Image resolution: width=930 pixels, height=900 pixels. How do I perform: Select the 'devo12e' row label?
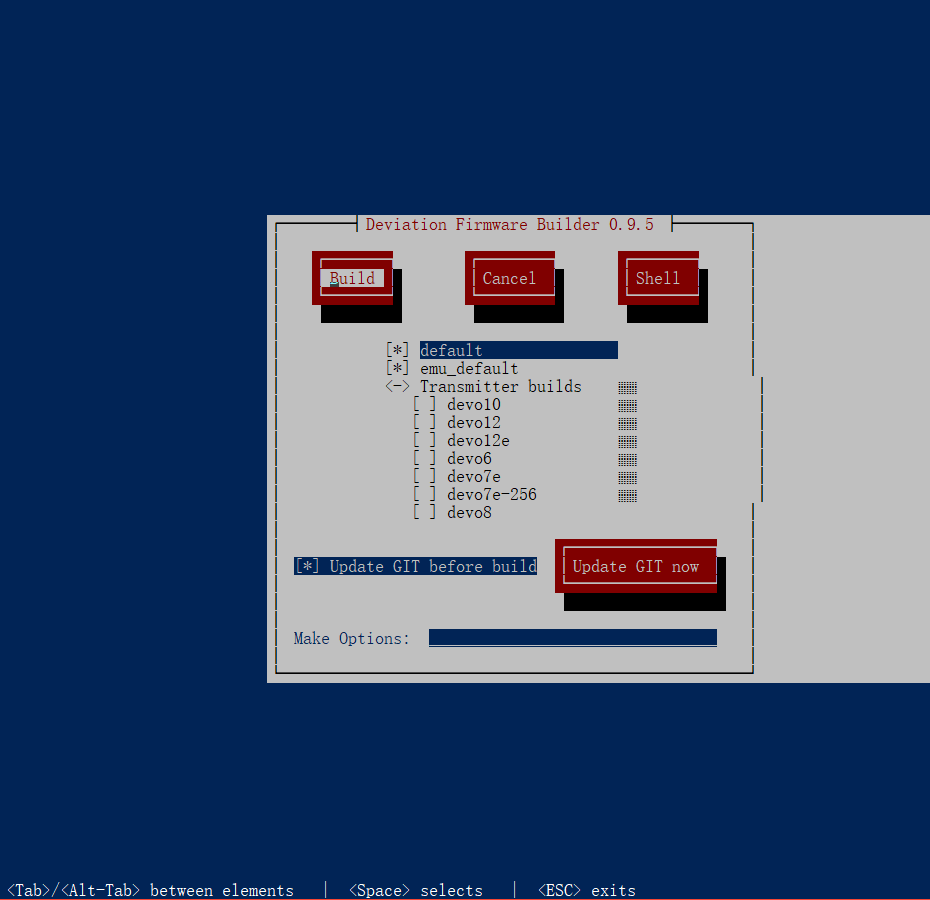pos(478,440)
